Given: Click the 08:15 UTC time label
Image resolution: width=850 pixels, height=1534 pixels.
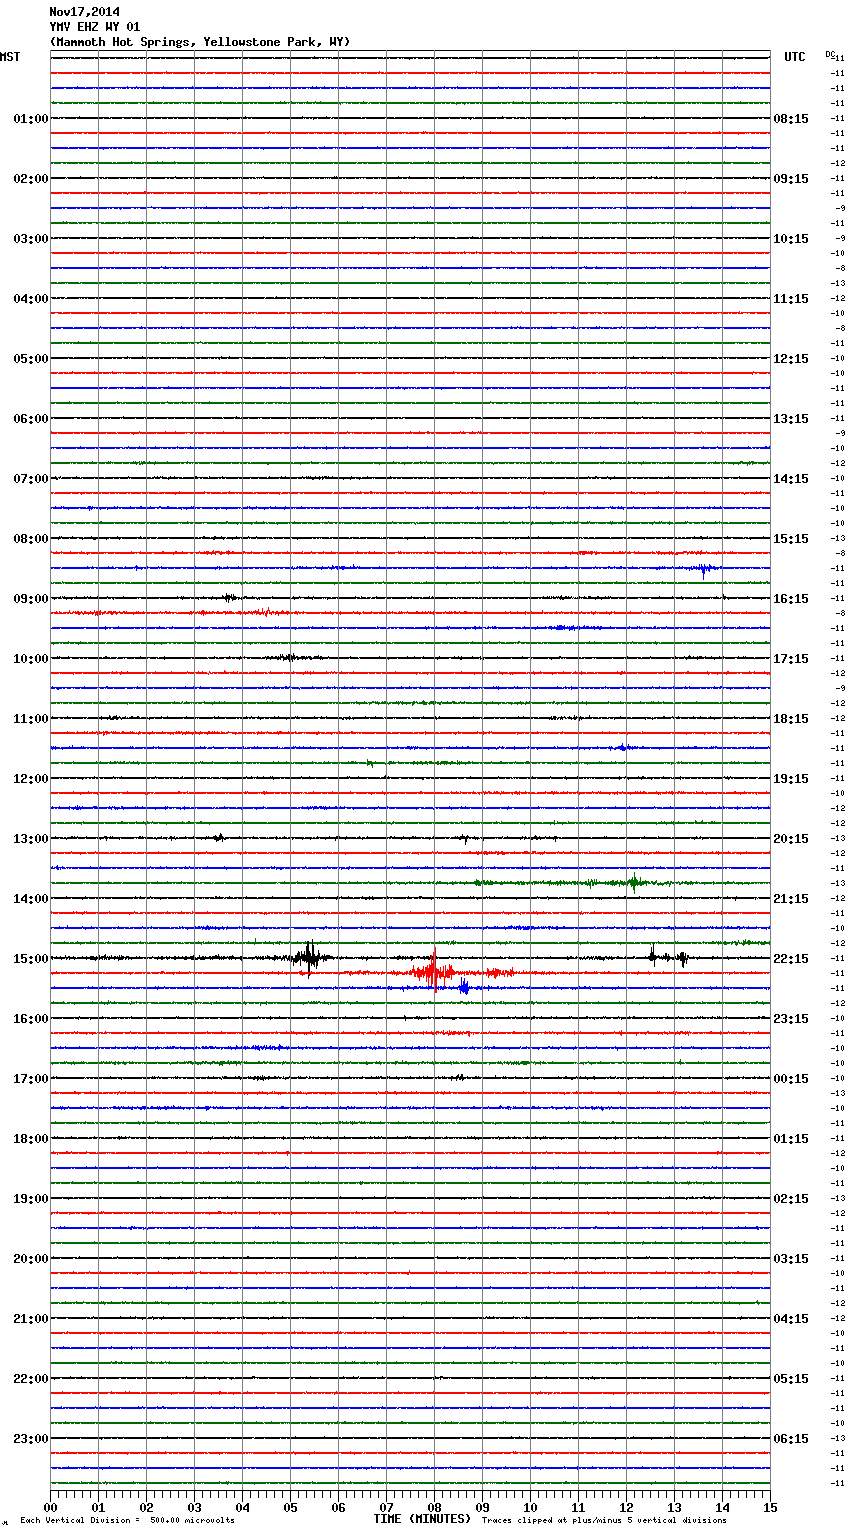Looking at the screenshot, I should (x=791, y=119).
